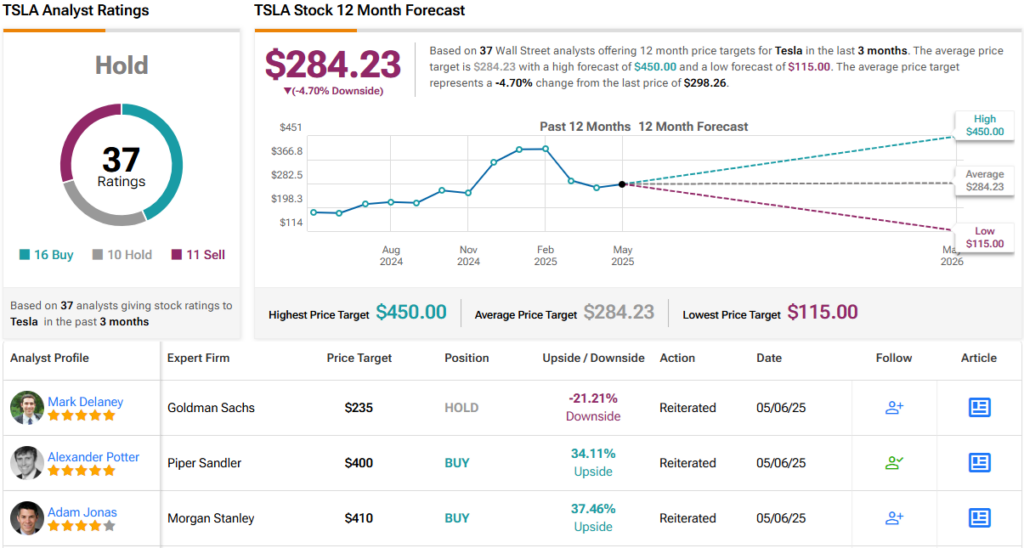
Task: Open Alexander Potter's profile photo
Action: point(27,463)
